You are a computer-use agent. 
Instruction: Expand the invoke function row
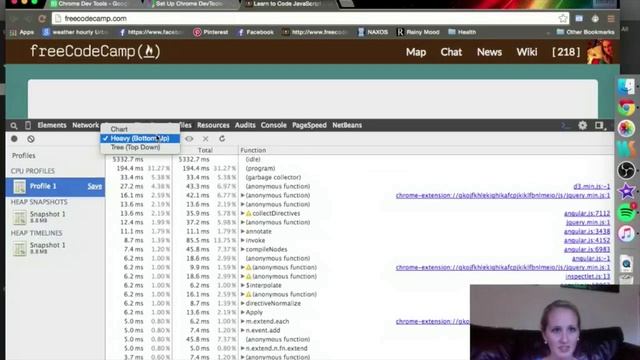pos(242,240)
